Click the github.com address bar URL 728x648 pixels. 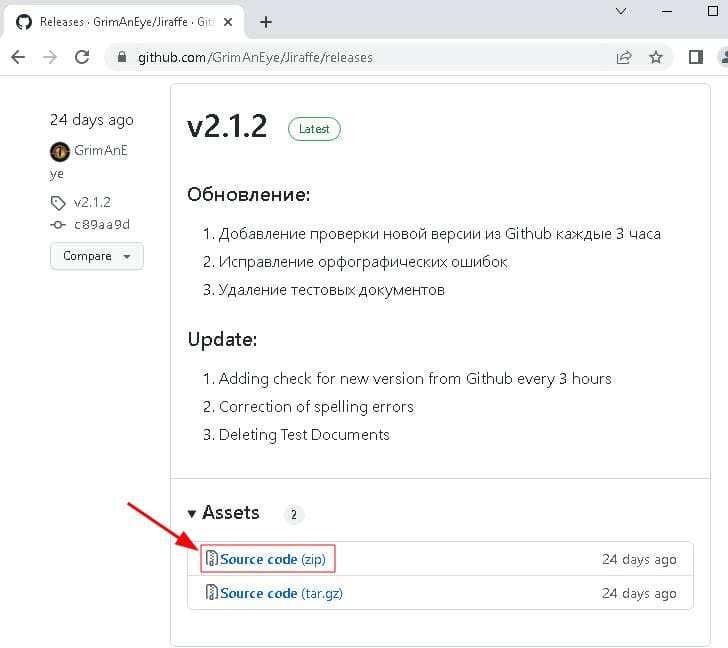point(255,57)
